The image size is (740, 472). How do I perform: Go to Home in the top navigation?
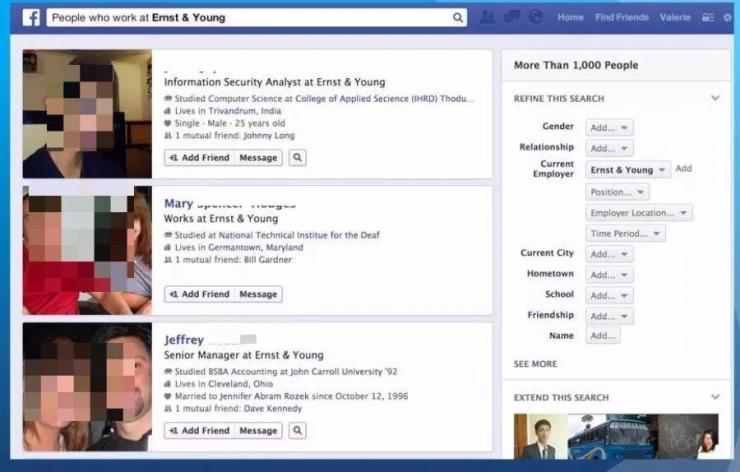pyautogui.click(x=570, y=17)
